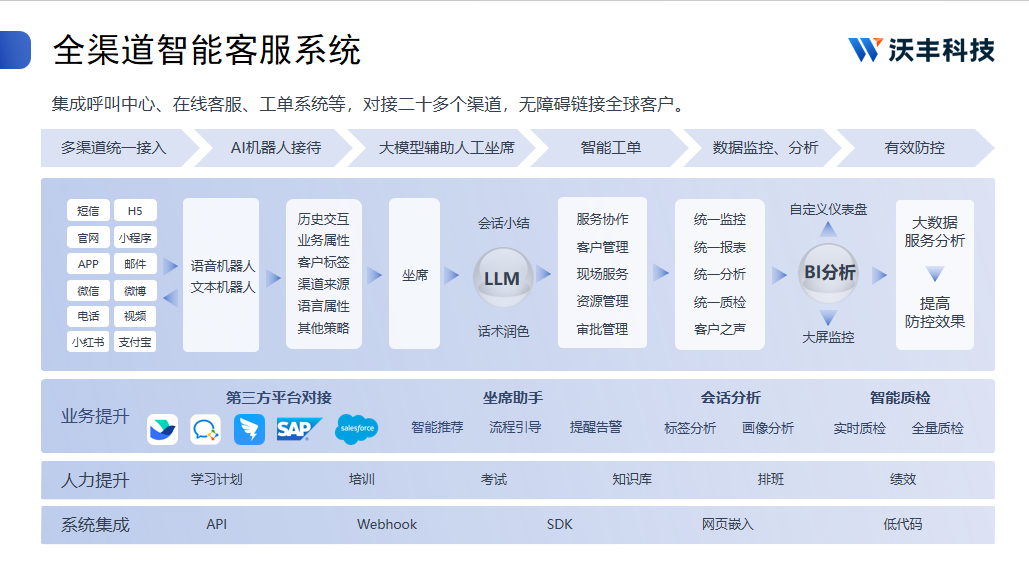Select the 智能工单 header step
Viewport: 1029px width, 580px height.
(x=610, y=148)
